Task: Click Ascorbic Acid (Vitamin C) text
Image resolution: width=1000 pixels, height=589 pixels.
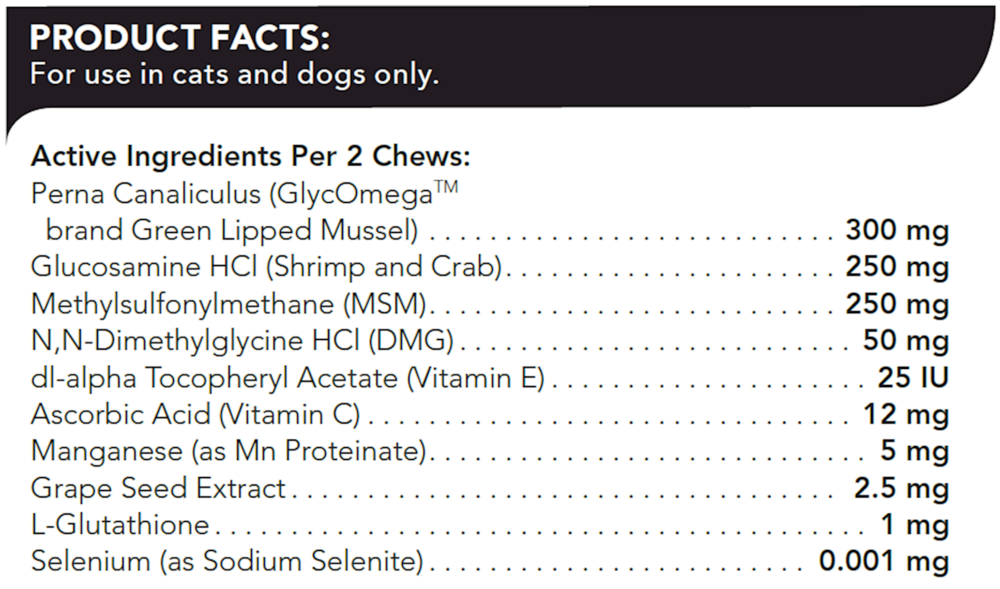Action: pyautogui.click(x=195, y=414)
